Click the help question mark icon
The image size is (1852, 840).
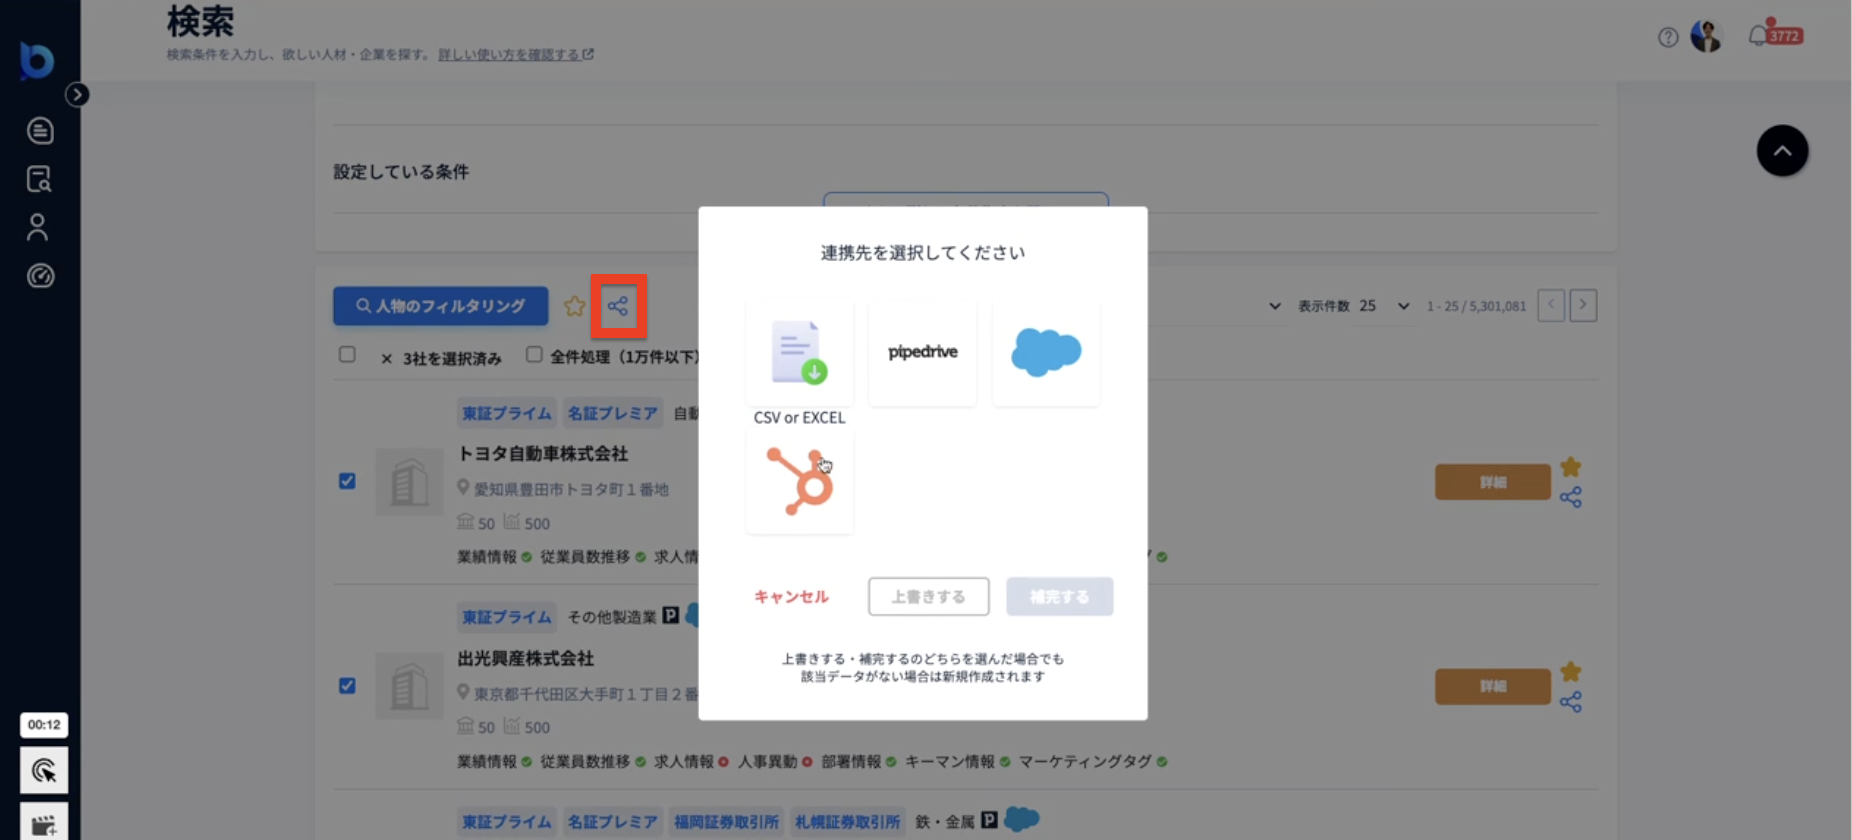1668,38
